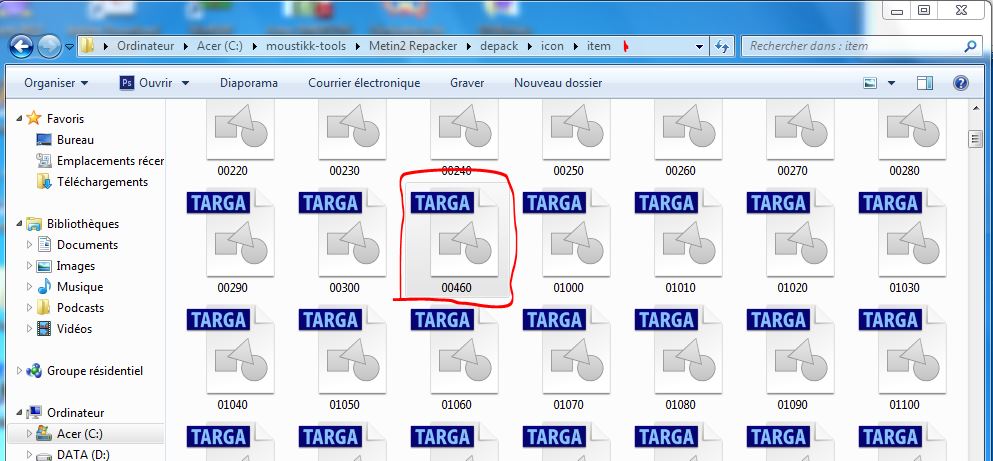Click Ordinateur in the address path
The height and width of the screenshot is (461, 993).
pos(146,46)
